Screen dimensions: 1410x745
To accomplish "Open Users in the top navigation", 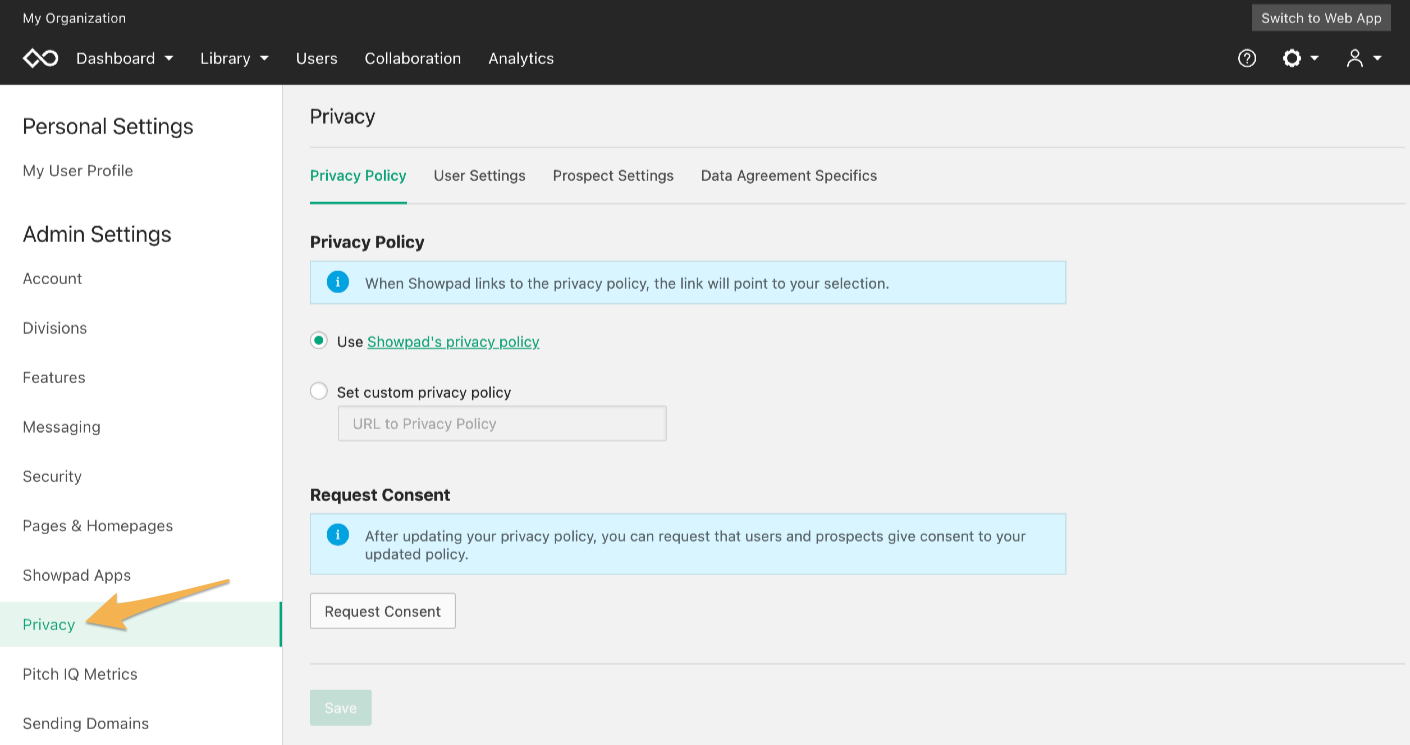I will 317,58.
